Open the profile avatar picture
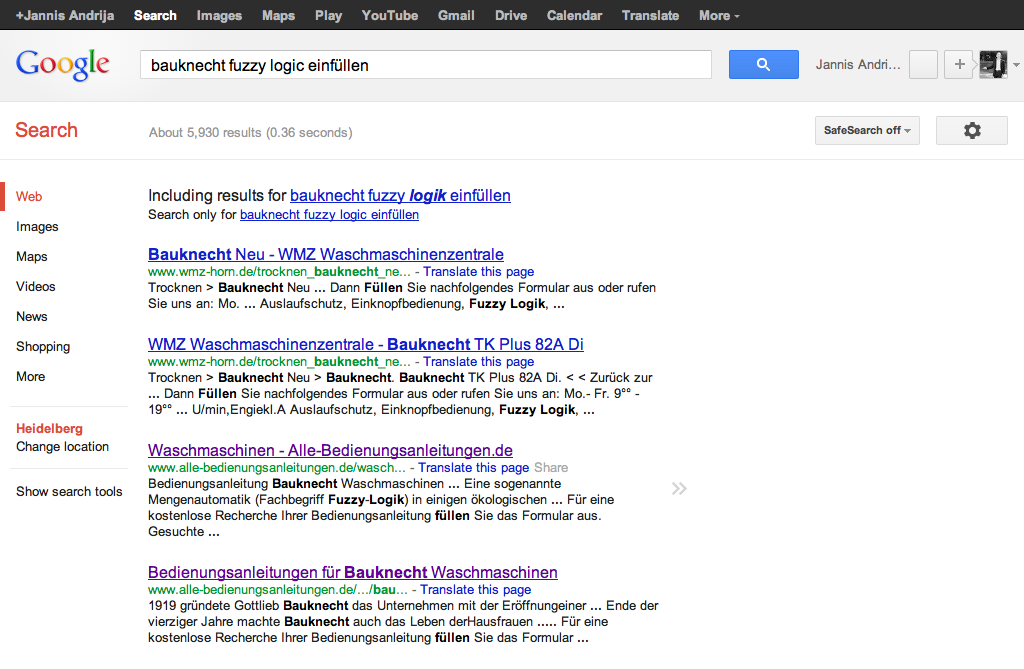The height and width of the screenshot is (669, 1024). tap(993, 65)
